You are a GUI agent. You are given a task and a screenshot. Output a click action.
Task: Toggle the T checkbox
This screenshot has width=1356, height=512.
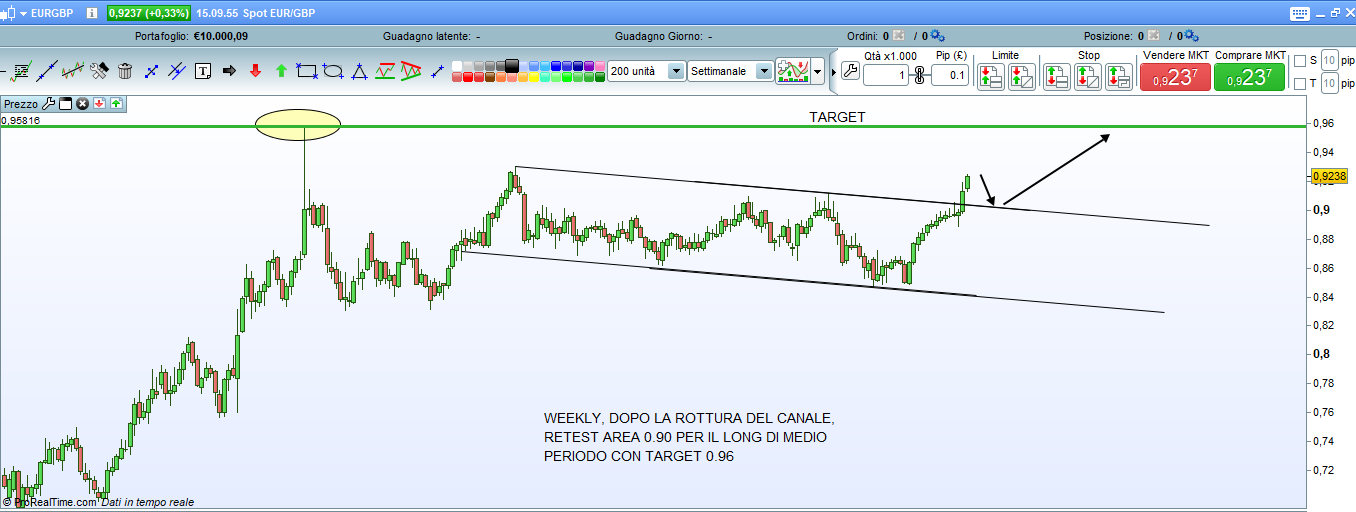(x=1300, y=84)
